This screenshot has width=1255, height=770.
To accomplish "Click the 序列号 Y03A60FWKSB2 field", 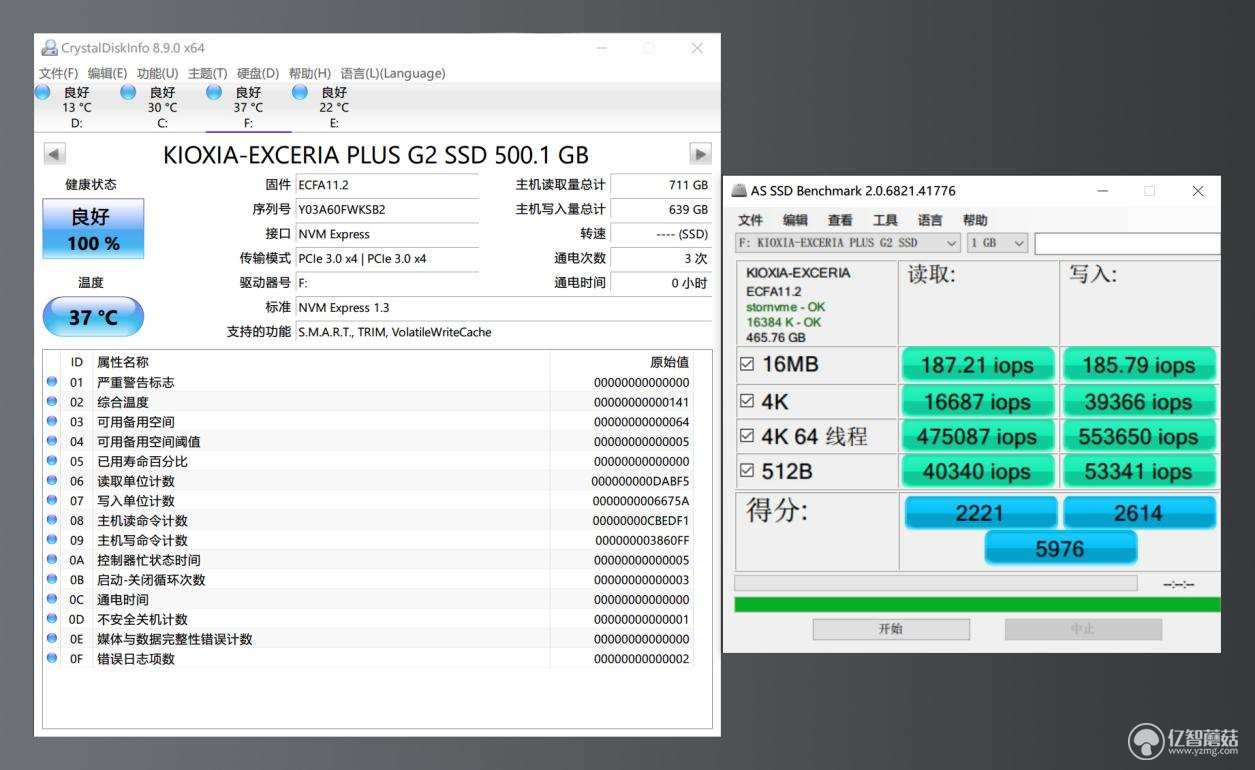I will coord(387,209).
